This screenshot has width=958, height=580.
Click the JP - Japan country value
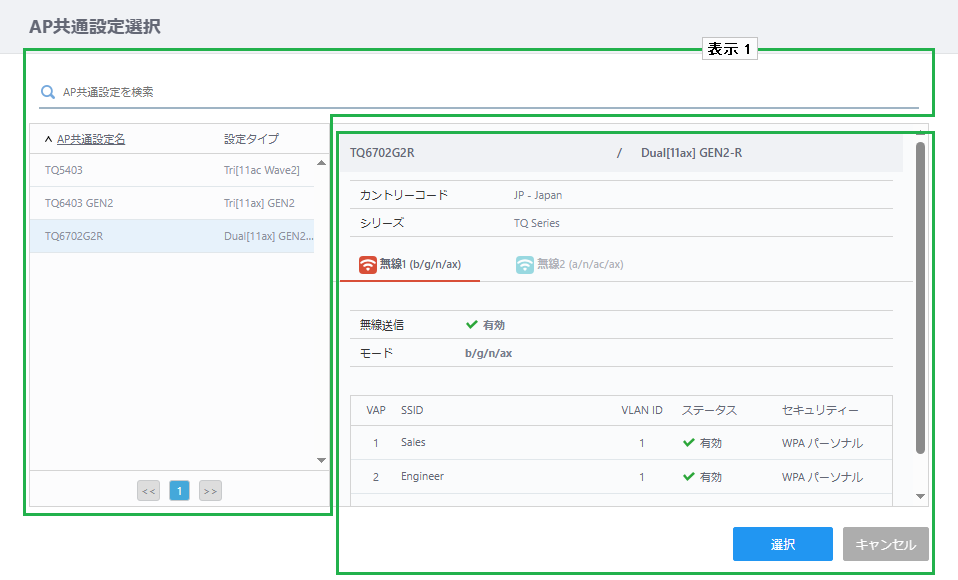(538, 195)
